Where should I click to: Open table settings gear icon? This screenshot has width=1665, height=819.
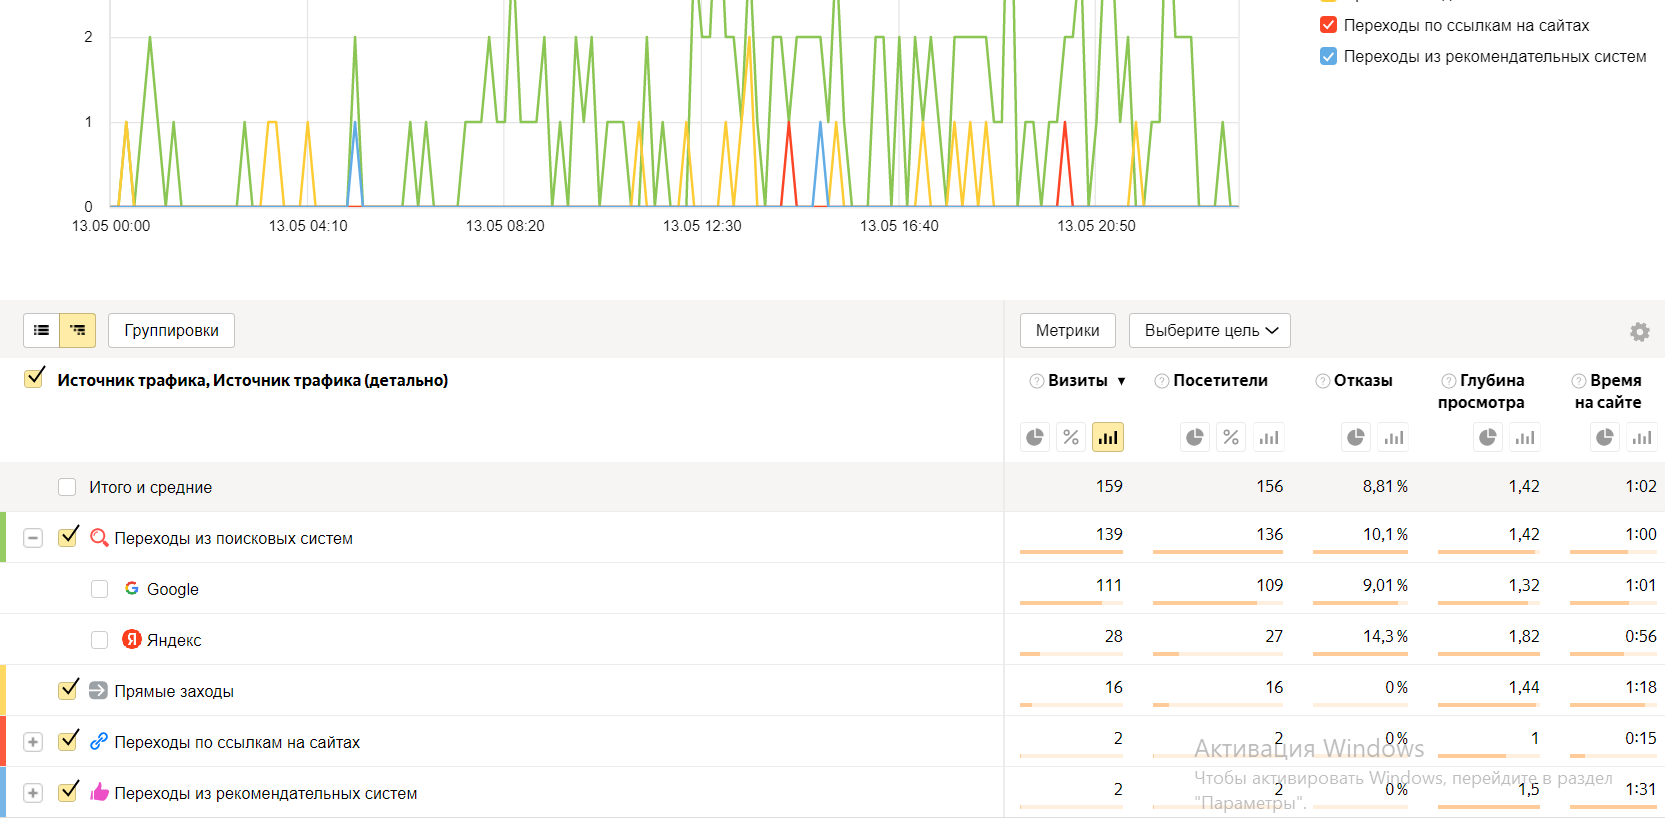1640,332
